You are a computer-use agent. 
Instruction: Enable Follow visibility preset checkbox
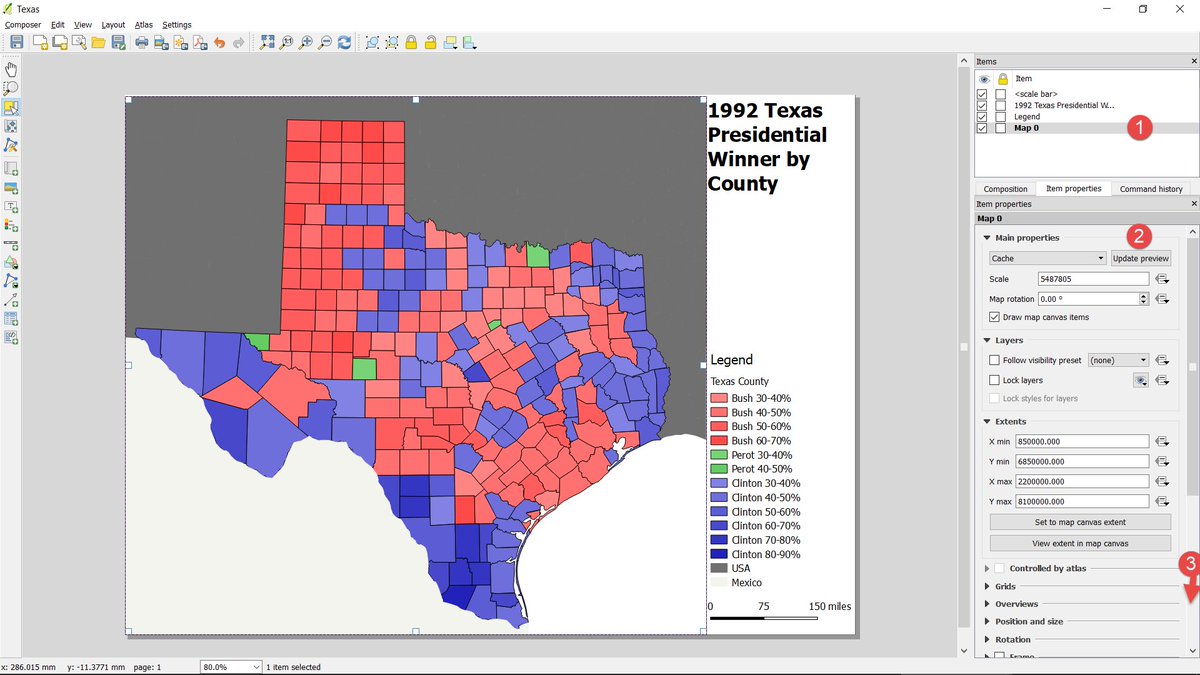tap(994, 360)
